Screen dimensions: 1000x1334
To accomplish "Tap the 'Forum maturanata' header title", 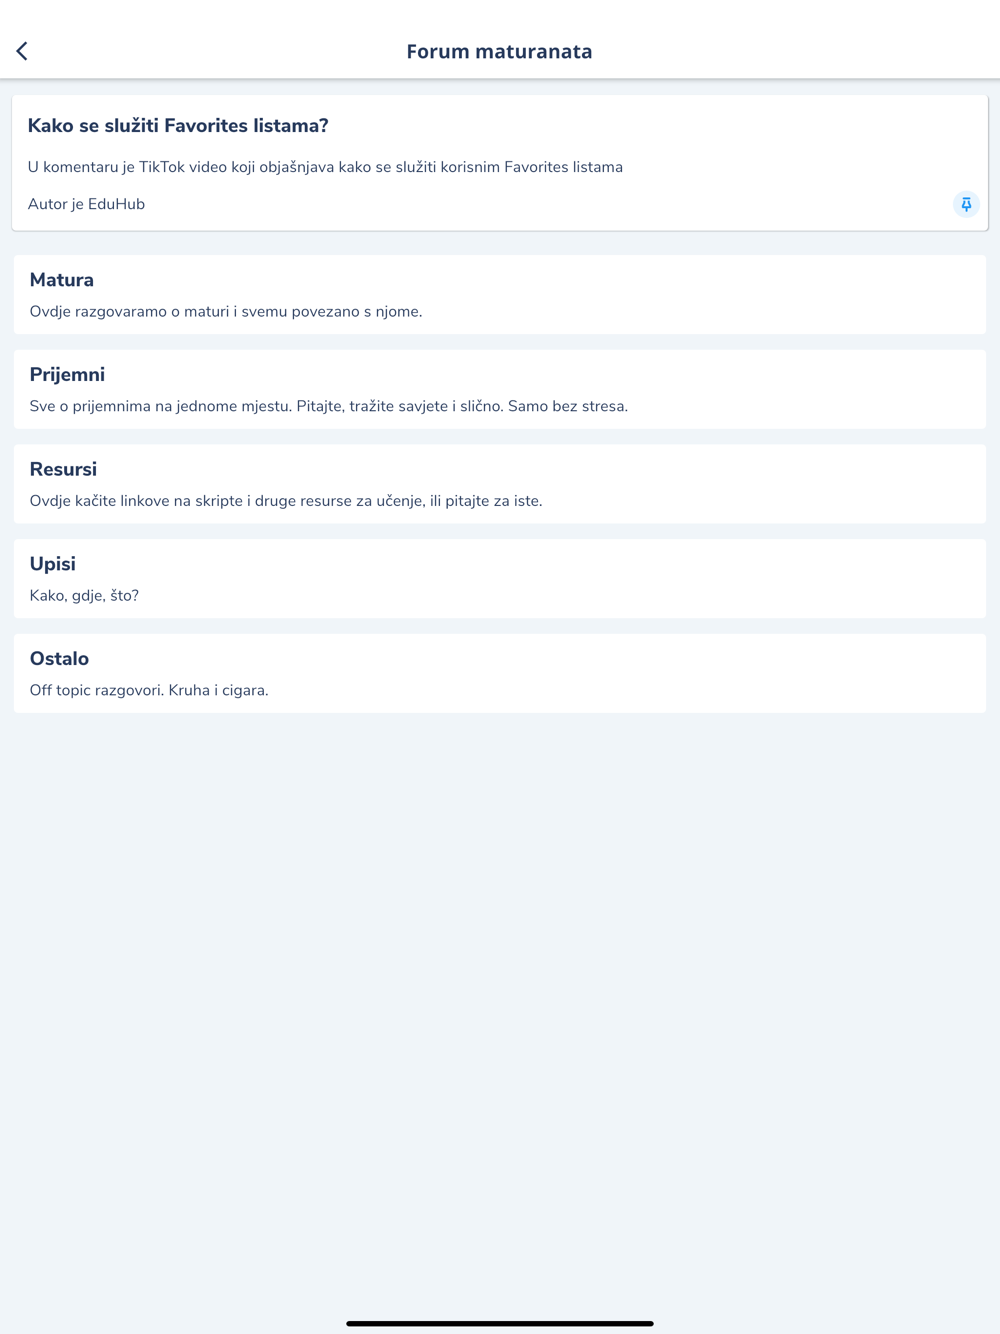I will pyautogui.click(x=499, y=51).
